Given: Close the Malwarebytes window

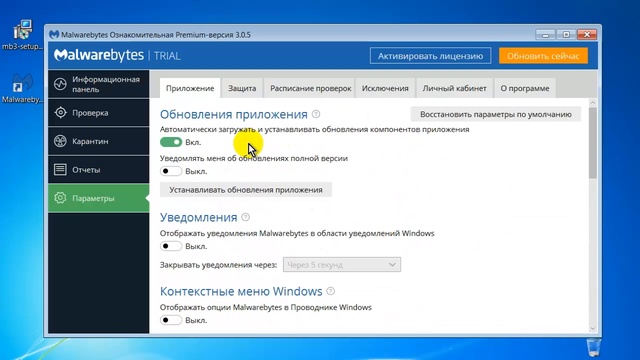Looking at the screenshot, I should pyautogui.click(x=587, y=35).
